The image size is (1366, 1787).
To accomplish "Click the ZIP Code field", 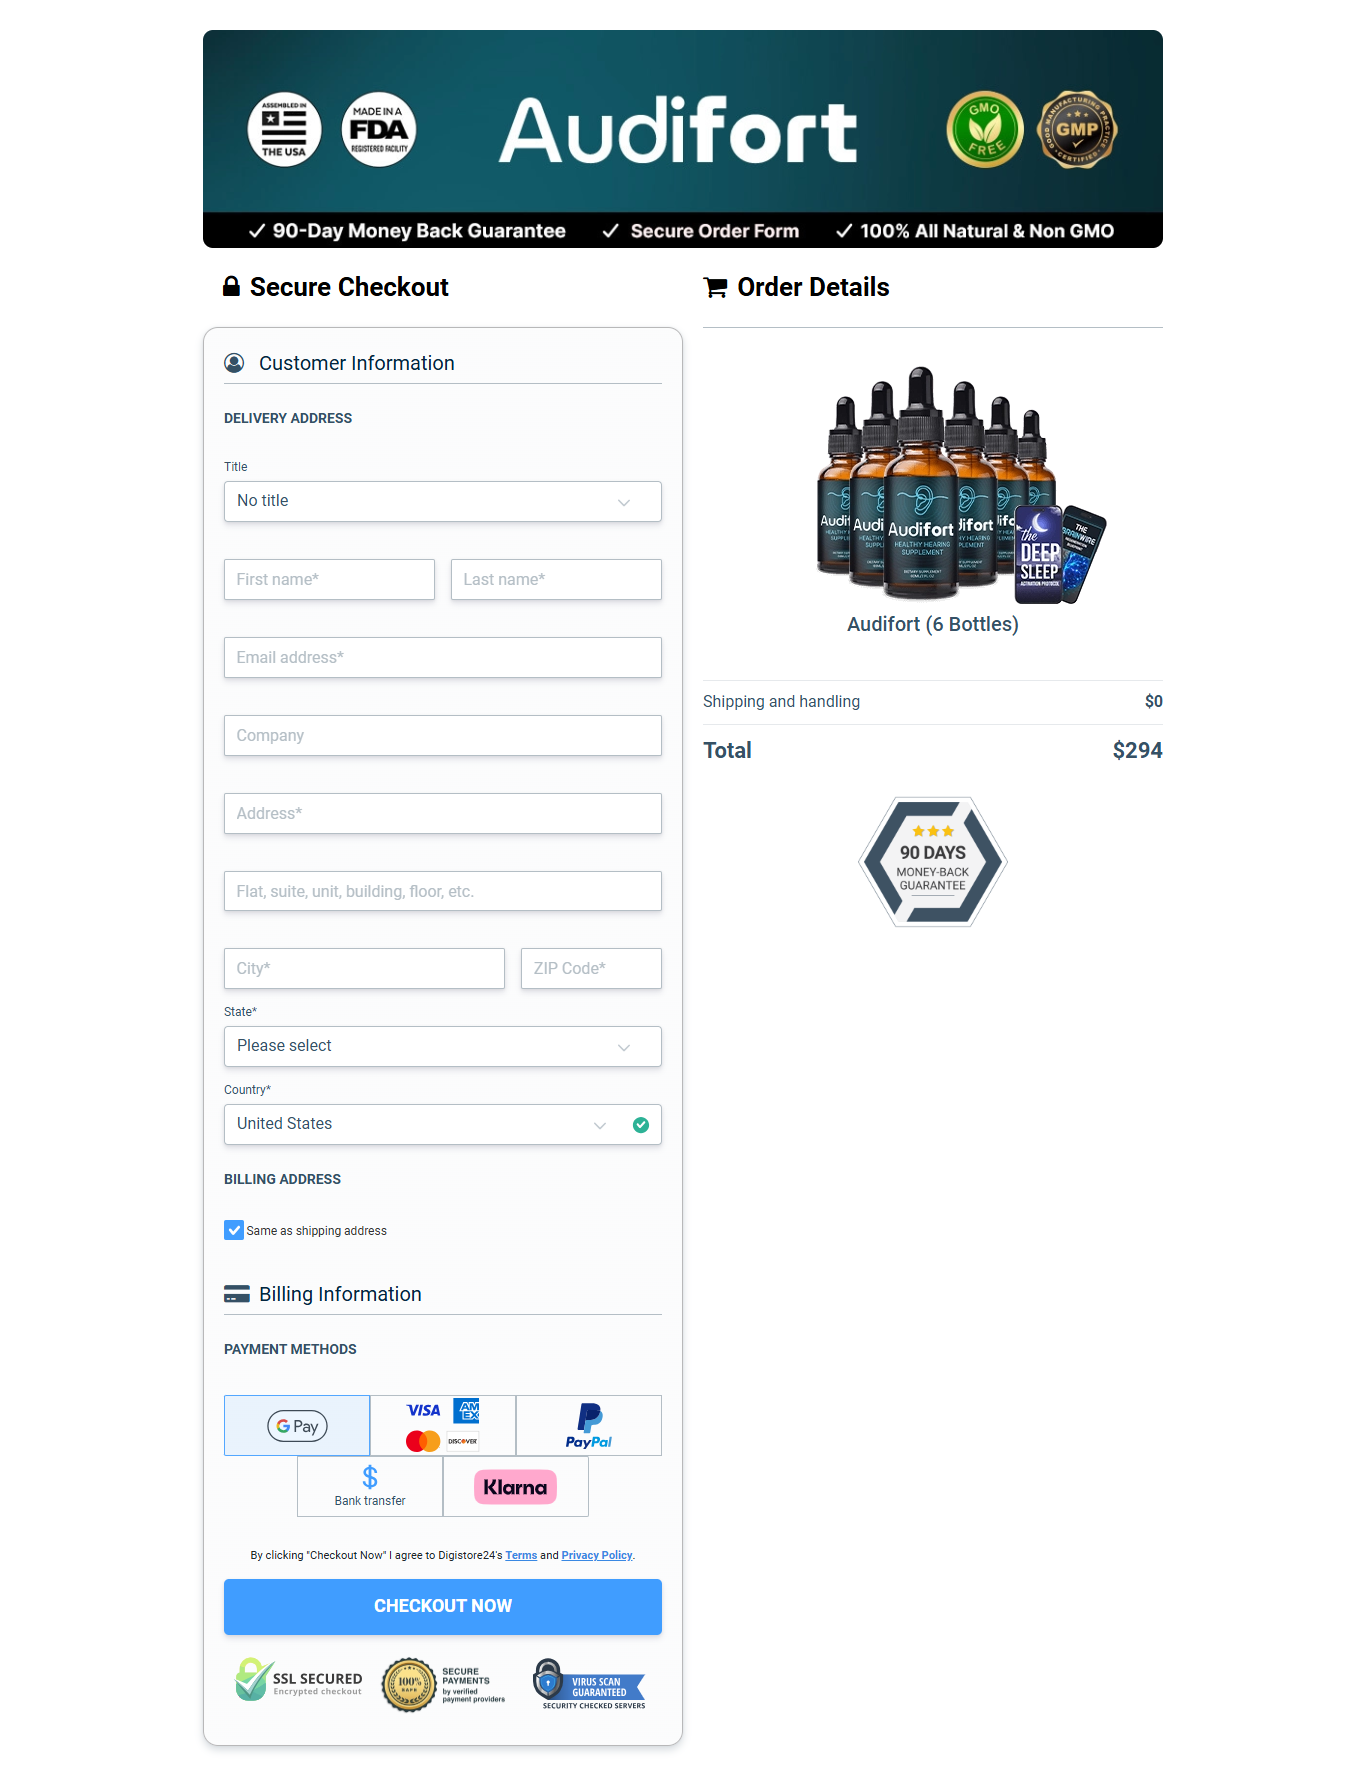I will 591,968.
